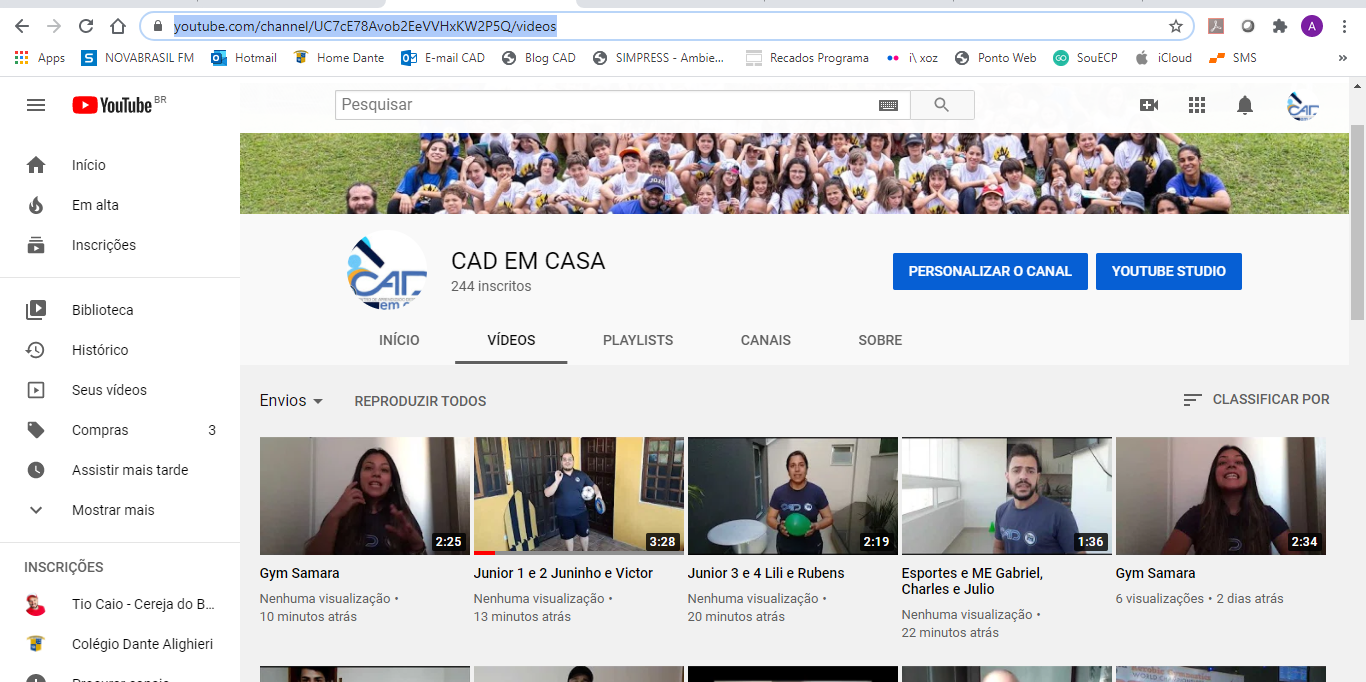Bookmark this page with star icon
Viewport: 1366px width, 682px height.
pos(1176,26)
